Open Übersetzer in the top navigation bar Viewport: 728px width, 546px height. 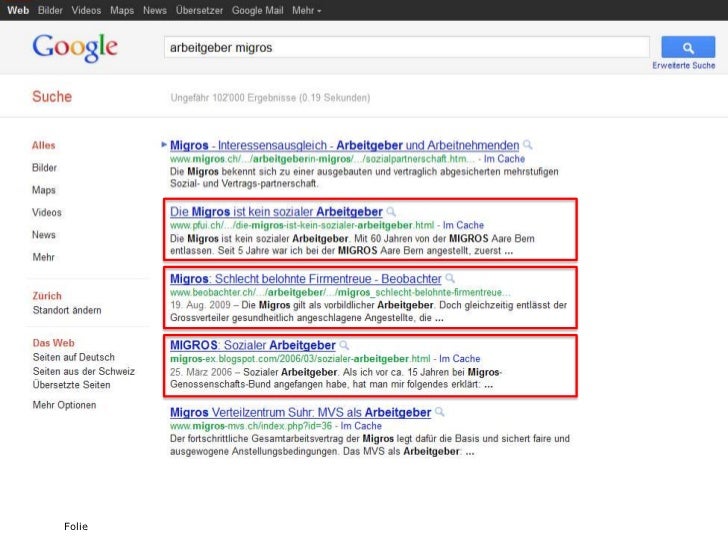pyautogui.click(x=199, y=10)
